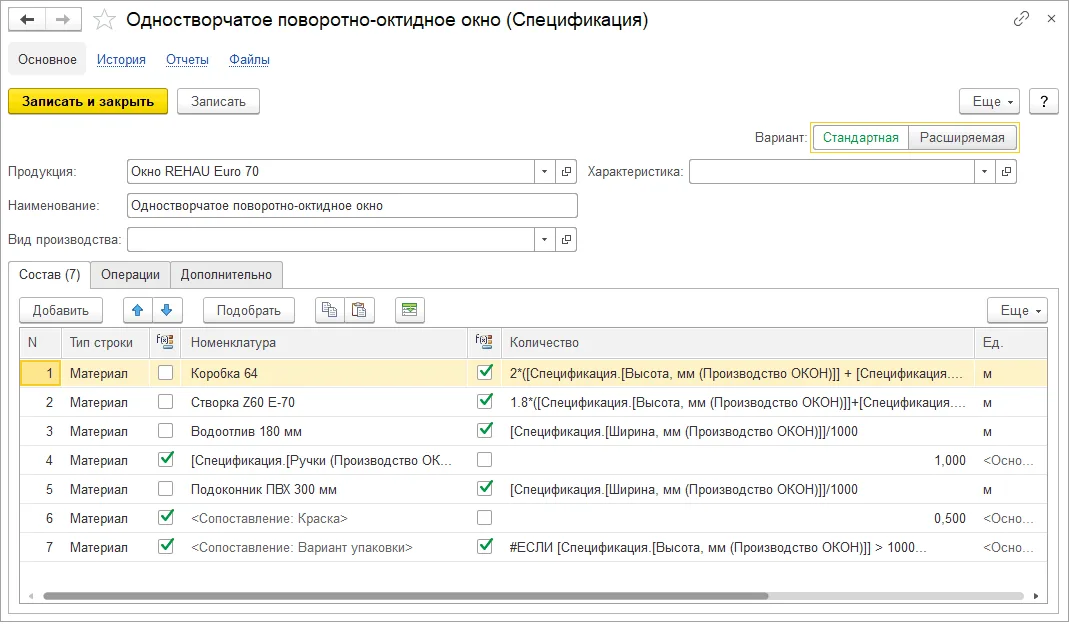
Task: Mark specification as favorite with star icon
Action: click(x=104, y=20)
